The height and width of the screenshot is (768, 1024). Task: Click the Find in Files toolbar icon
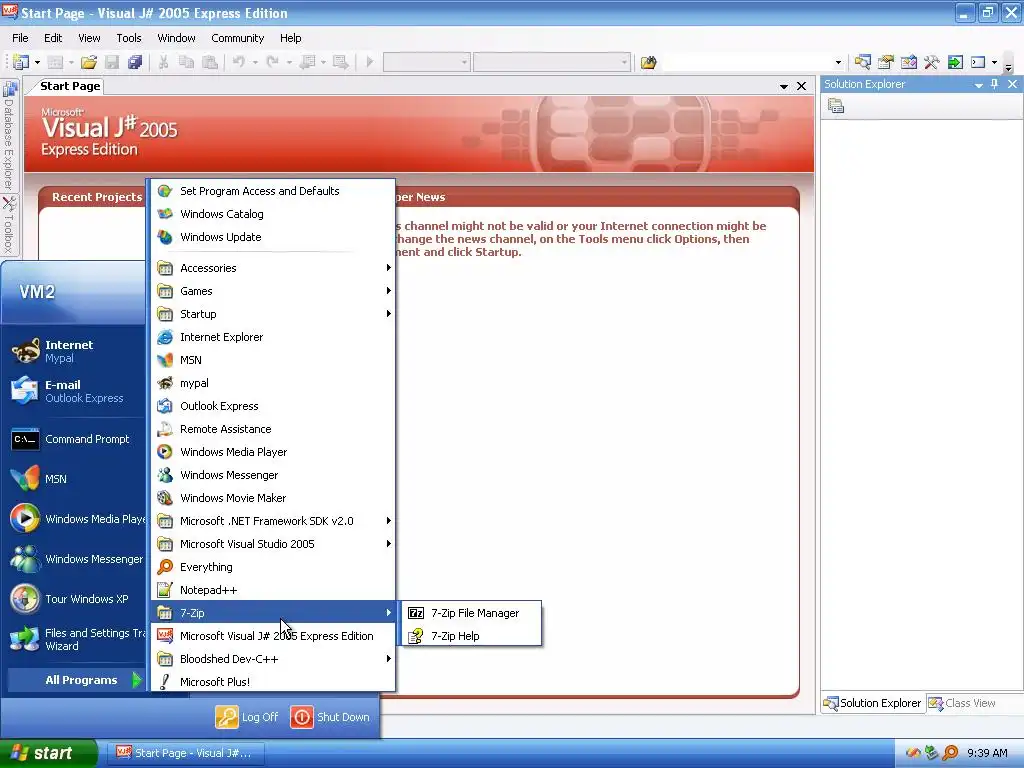pyautogui.click(x=648, y=62)
